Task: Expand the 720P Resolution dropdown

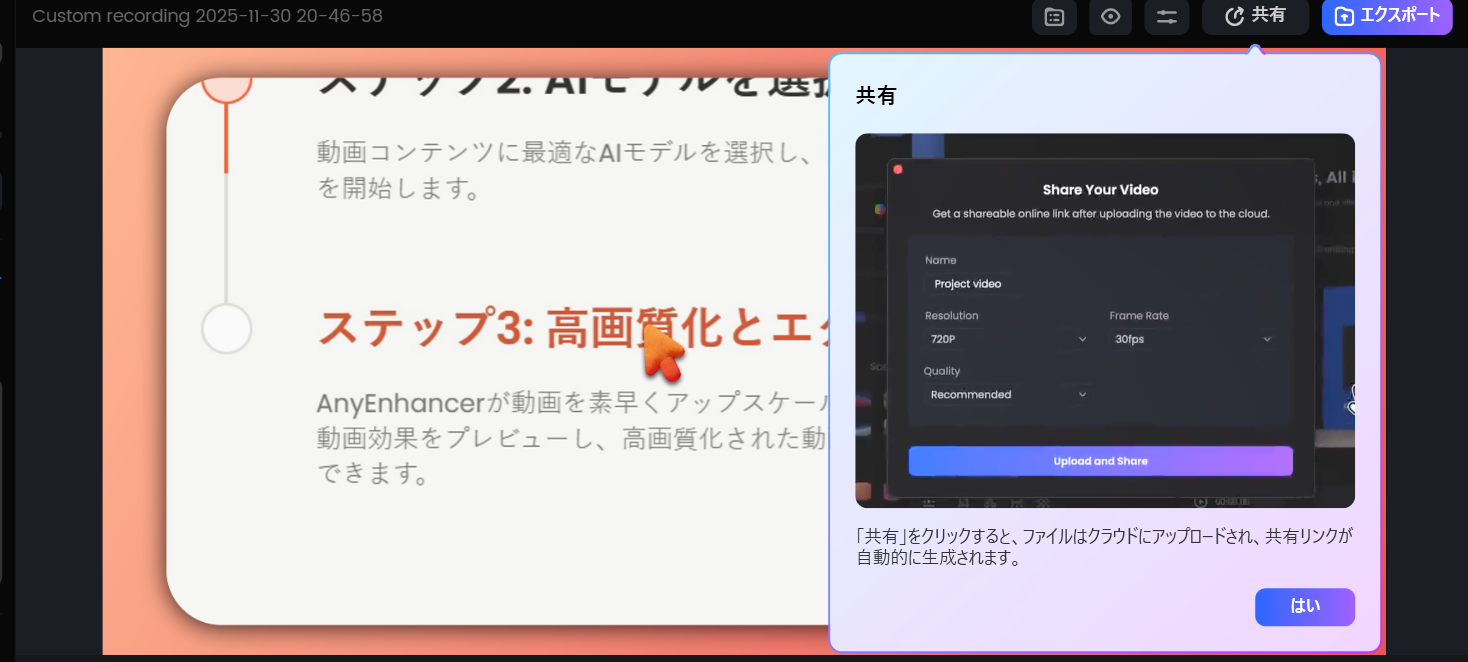Action: (x=1007, y=339)
